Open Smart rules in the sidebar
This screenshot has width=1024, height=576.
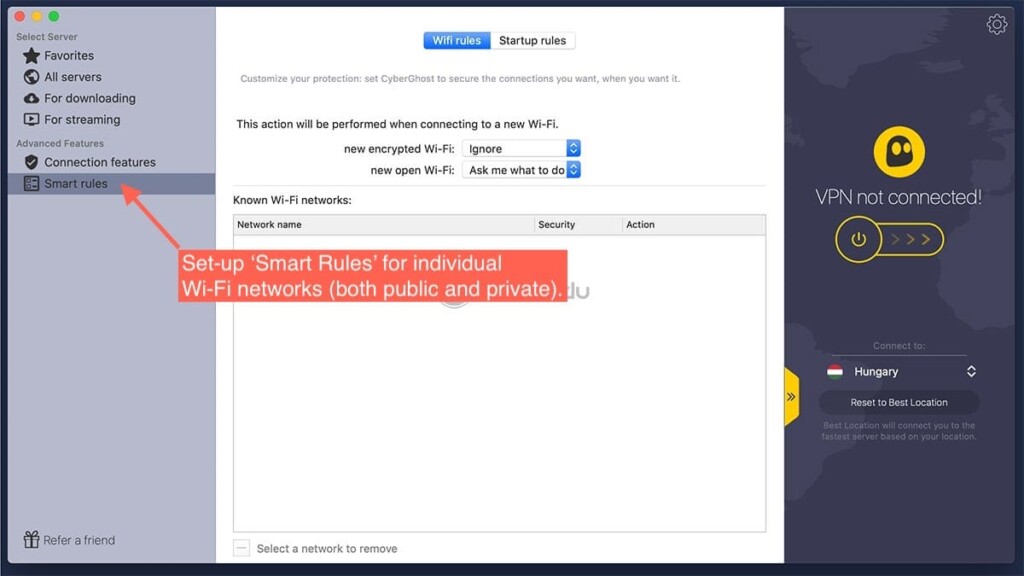point(111,184)
